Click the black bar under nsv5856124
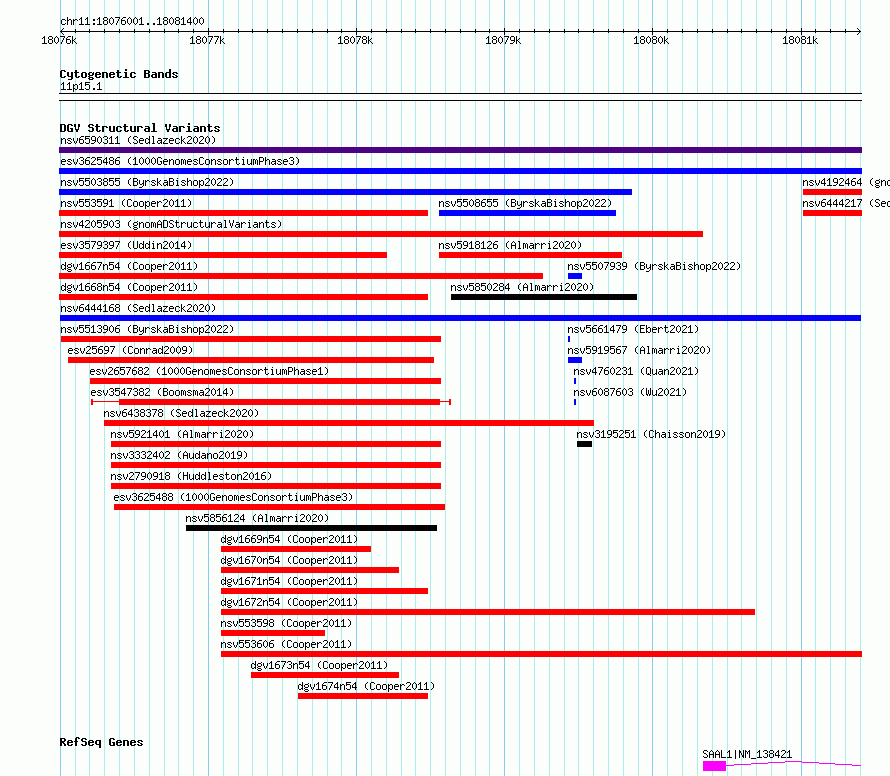890x776 pixels. (312, 528)
